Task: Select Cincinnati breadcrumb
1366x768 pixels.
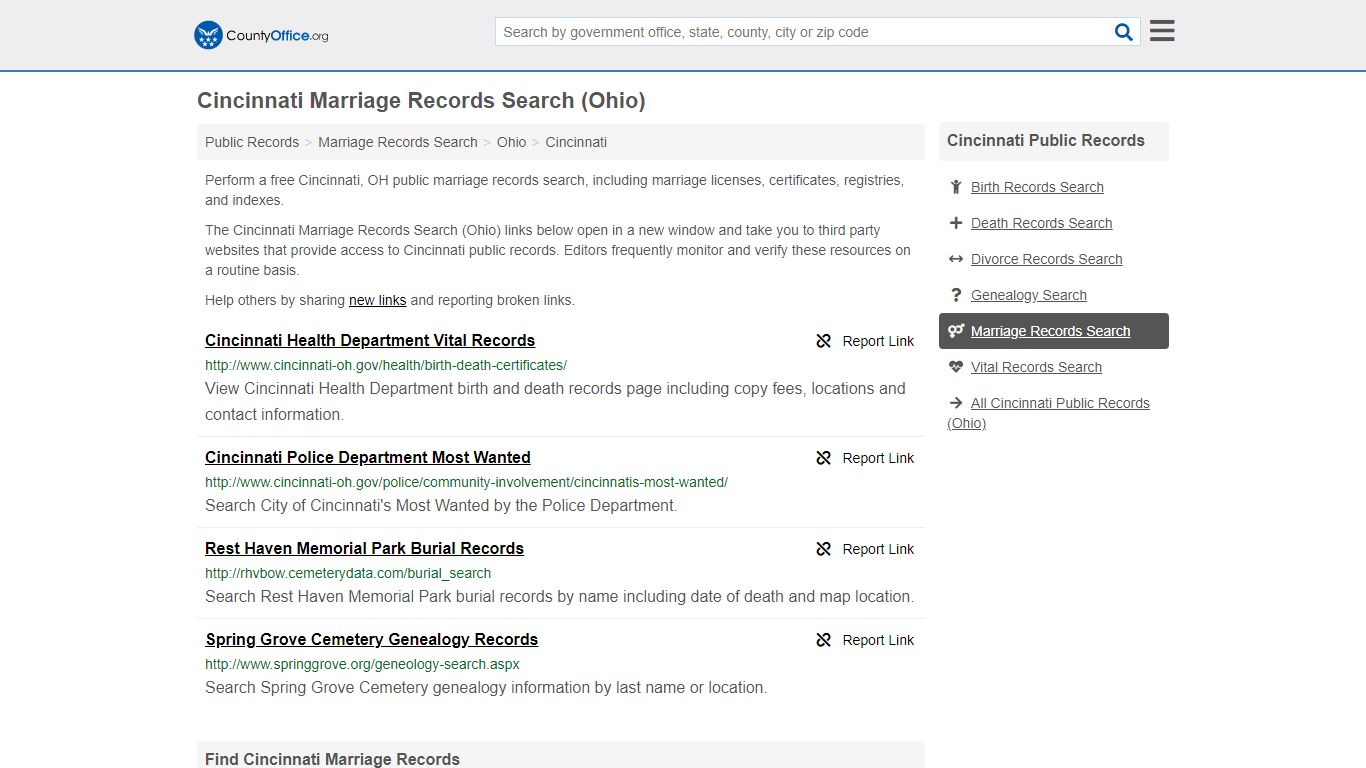Action: click(x=576, y=142)
